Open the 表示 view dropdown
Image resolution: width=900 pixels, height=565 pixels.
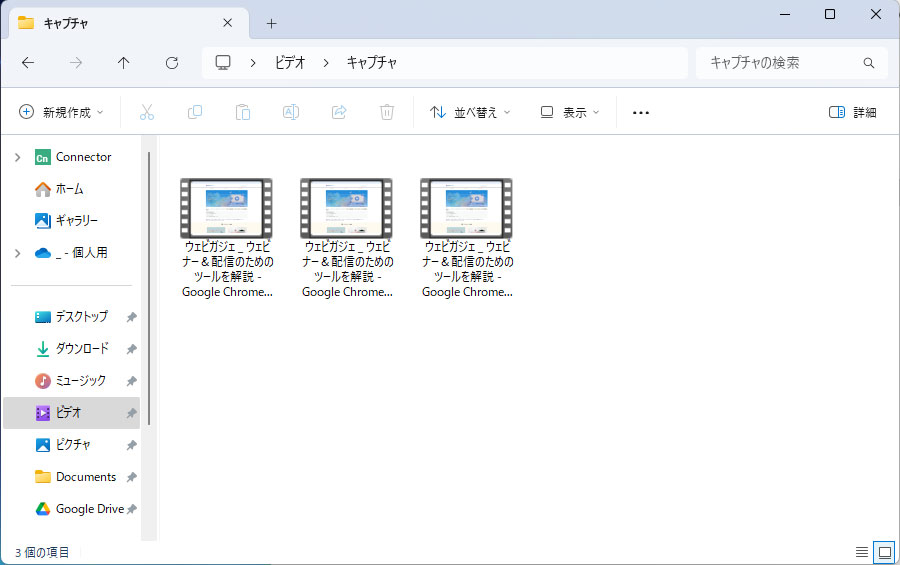[570, 112]
